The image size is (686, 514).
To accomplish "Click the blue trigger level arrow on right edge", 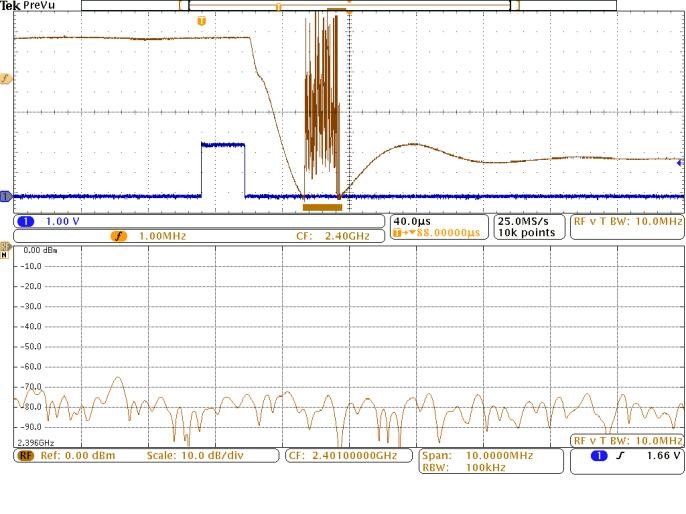I will (680, 162).
